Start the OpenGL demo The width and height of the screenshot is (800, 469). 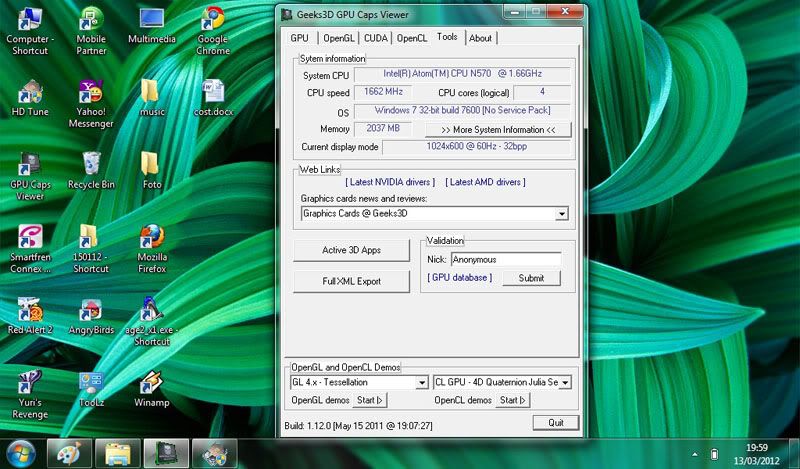coord(370,400)
